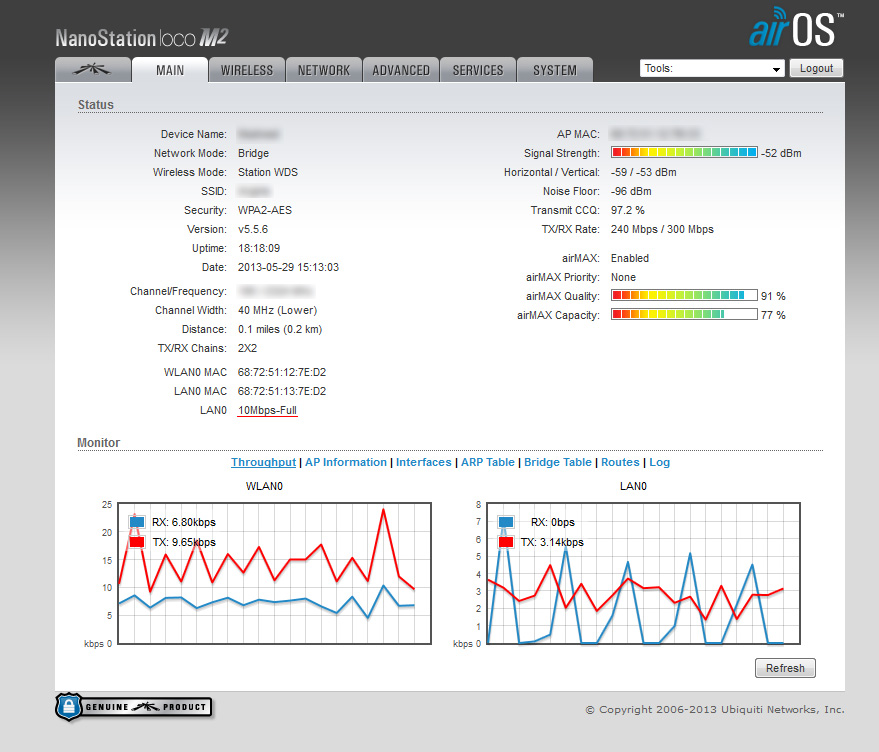Click the date '2013-05-29 15:13:03'

coord(288,267)
